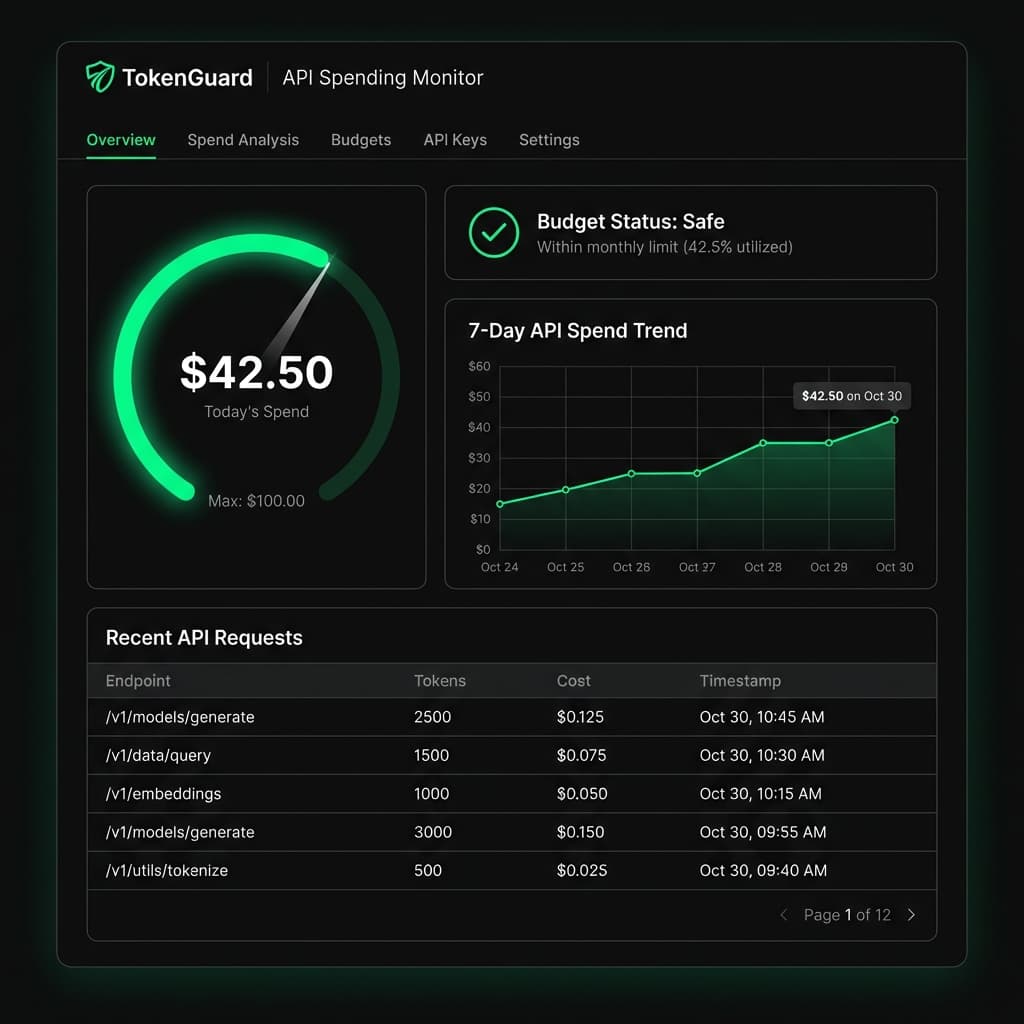
Task: Click the Oct 28 point on the spend line
Action: [762, 441]
